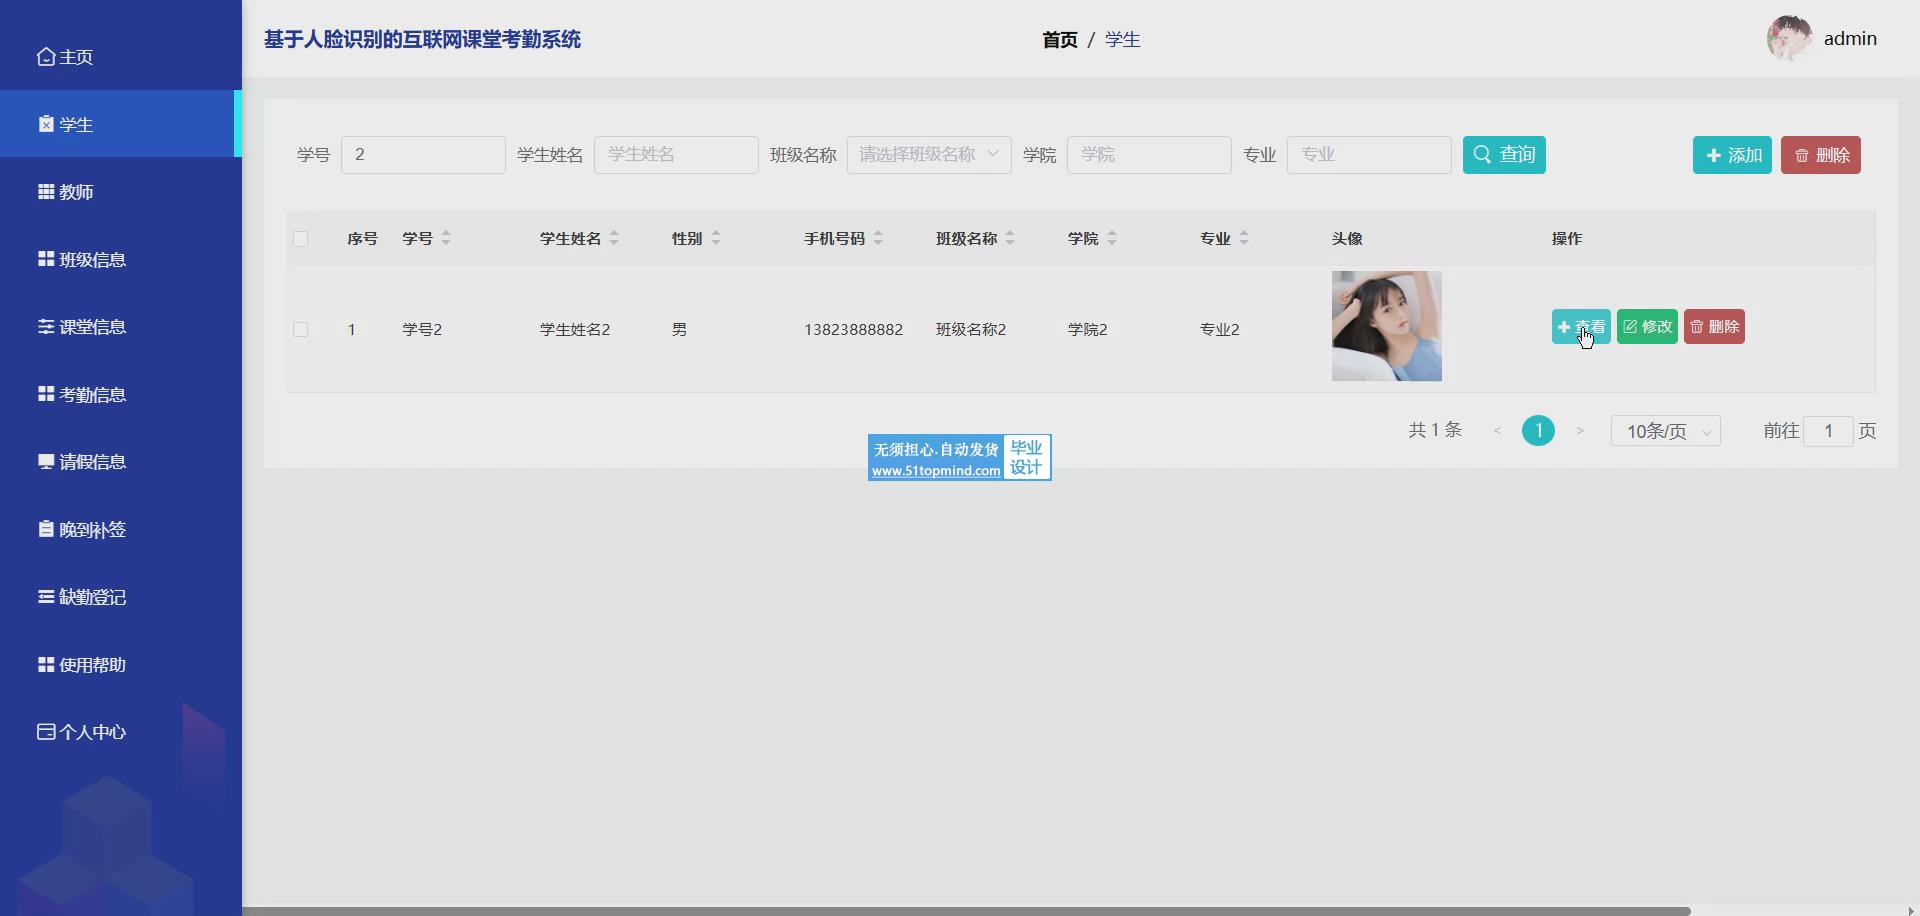Screen dimensions: 1920x916
Task: Click the 教师 grid icon in sidebar
Action: coord(46,192)
